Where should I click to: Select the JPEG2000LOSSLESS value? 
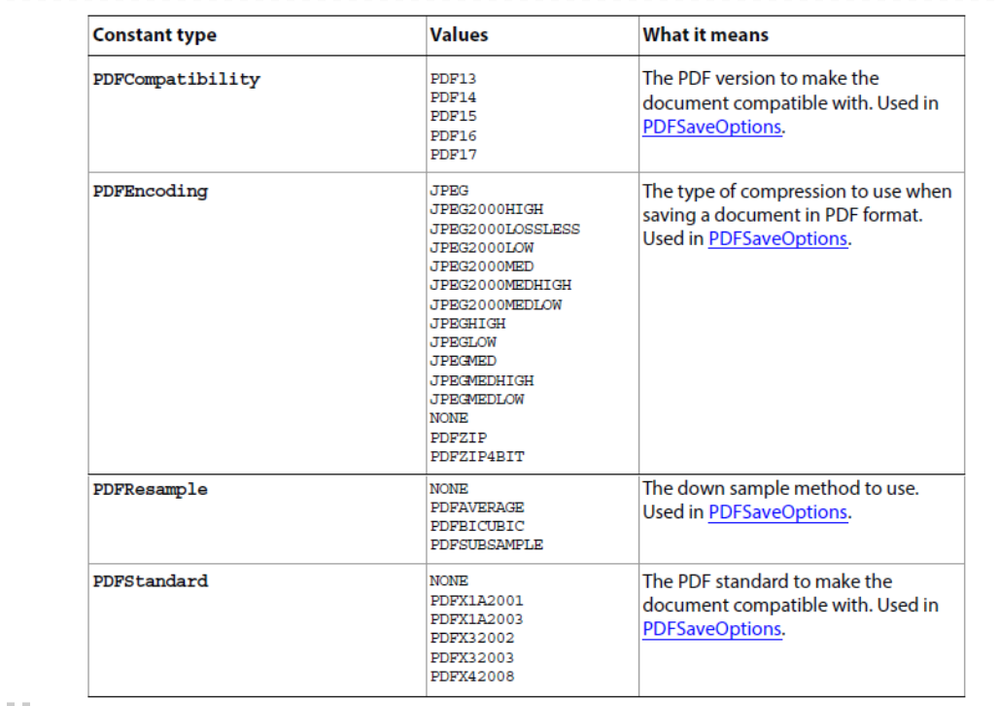tap(504, 229)
